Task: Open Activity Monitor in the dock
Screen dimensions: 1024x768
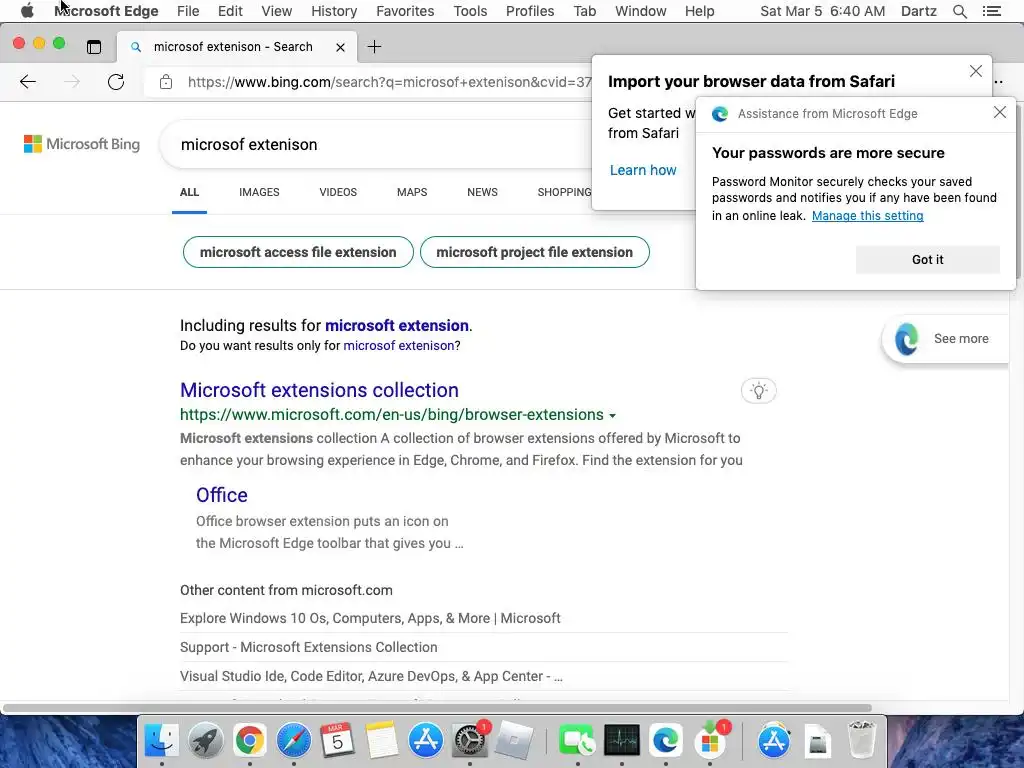Action: 622,741
